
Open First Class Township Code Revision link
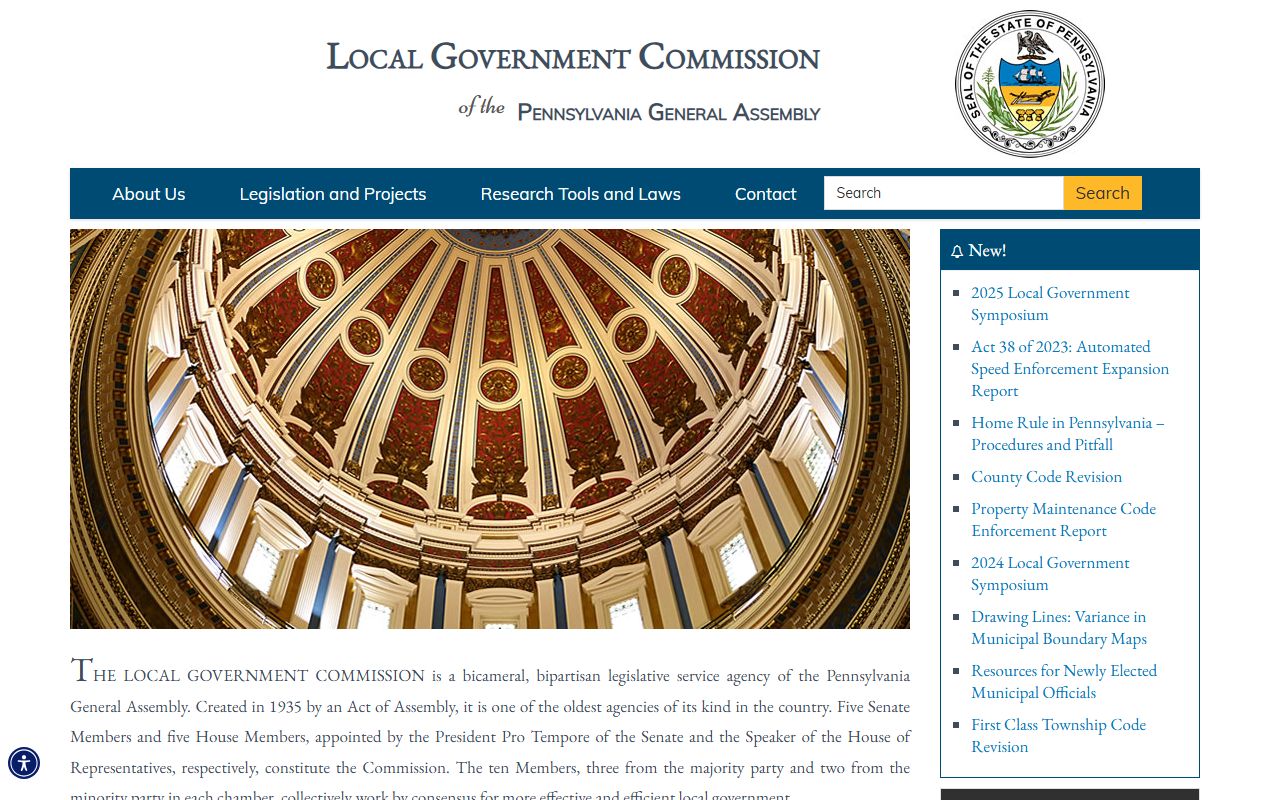[x=1058, y=735]
